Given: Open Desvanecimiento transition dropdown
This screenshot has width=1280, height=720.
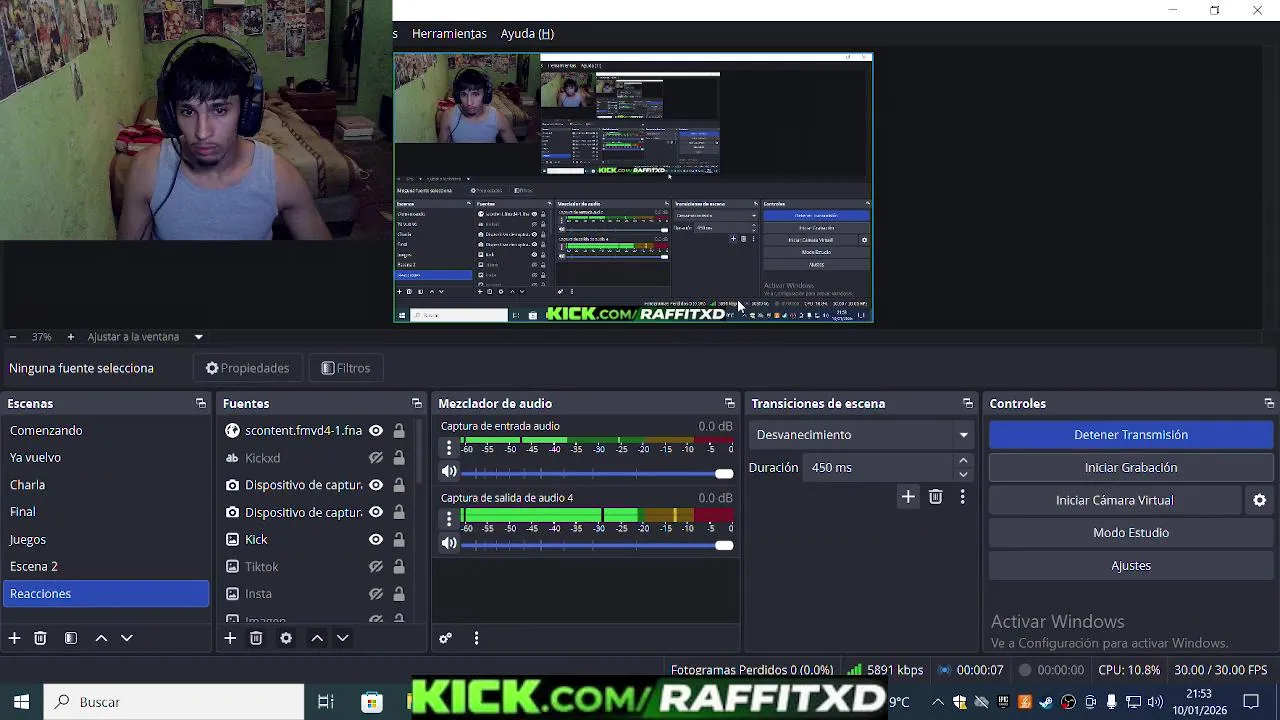Looking at the screenshot, I should pyautogui.click(x=861, y=435).
